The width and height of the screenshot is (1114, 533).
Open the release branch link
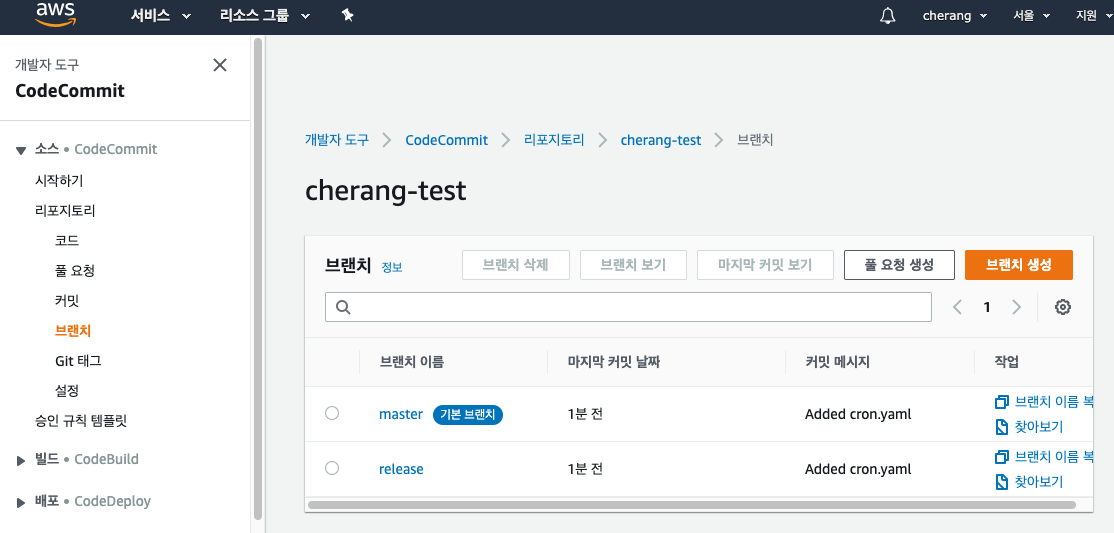click(401, 469)
